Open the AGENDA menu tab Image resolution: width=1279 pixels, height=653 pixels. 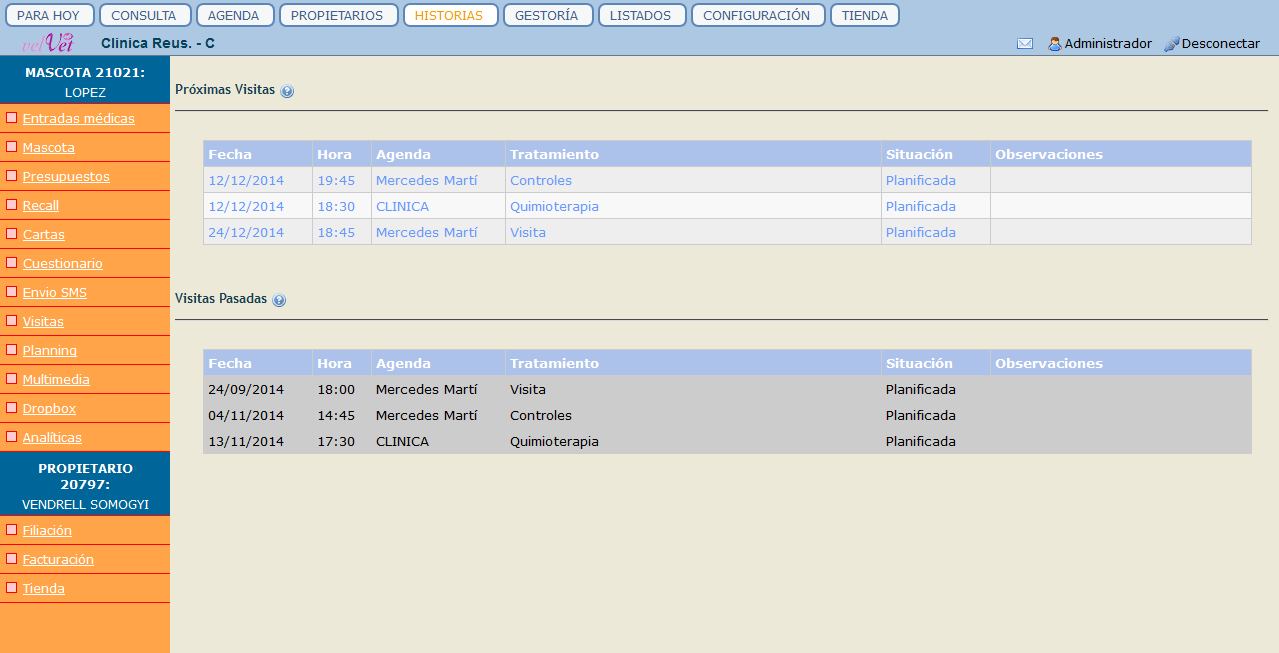(234, 16)
